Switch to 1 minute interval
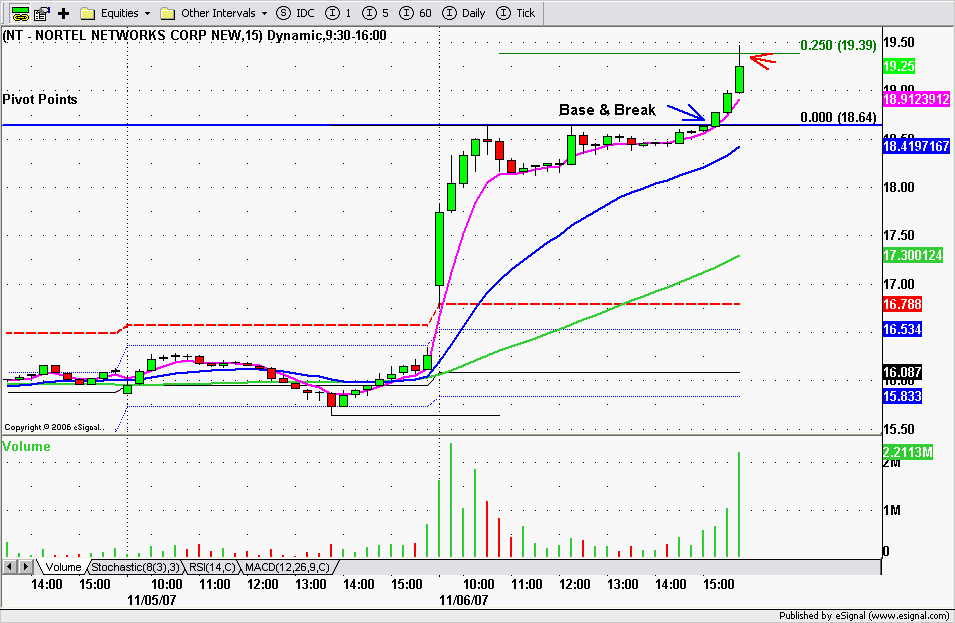955x623 pixels. coord(338,13)
